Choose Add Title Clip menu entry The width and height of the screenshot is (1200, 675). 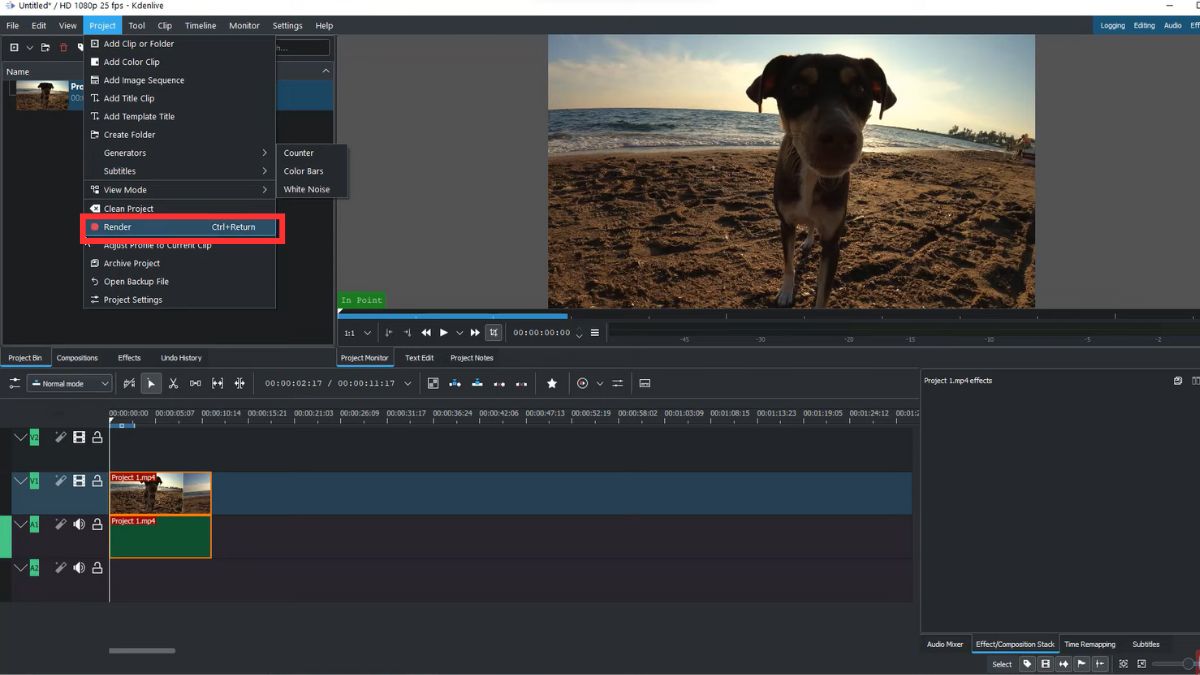(x=180, y=98)
